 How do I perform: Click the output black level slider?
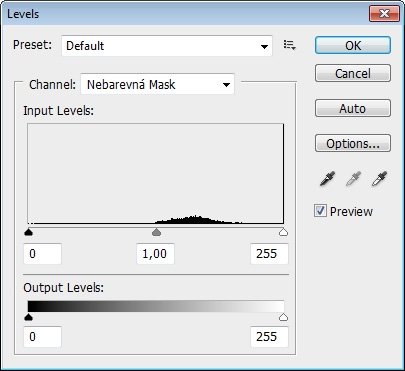(29, 317)
